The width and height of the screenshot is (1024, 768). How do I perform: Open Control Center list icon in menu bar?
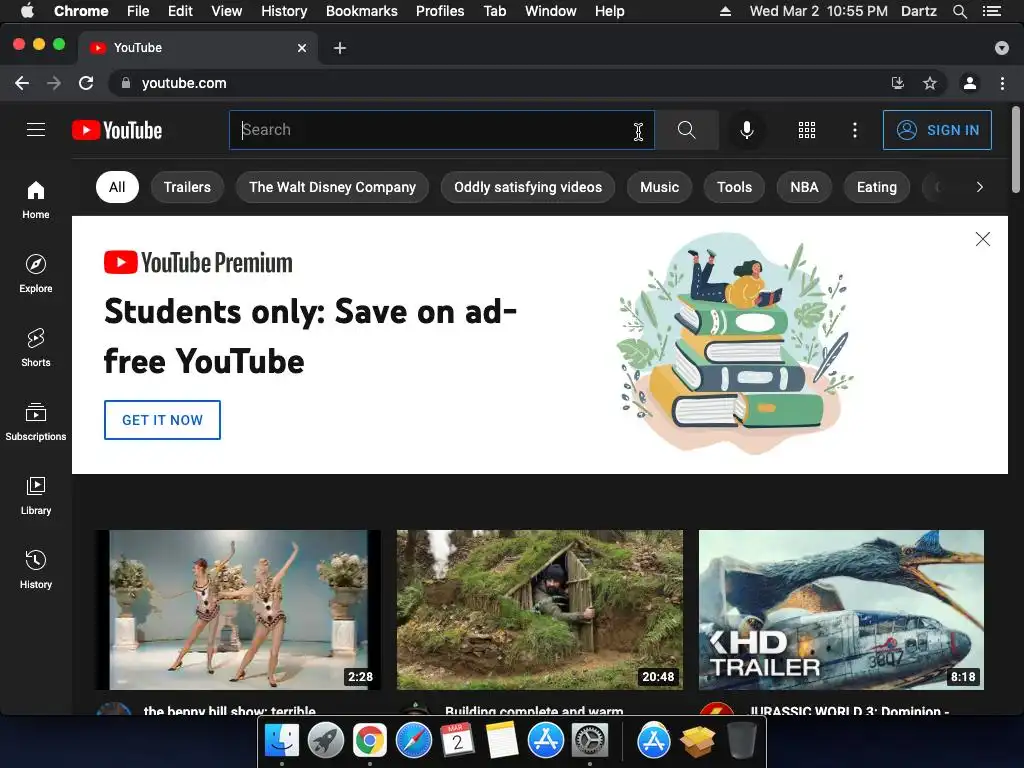991,11
